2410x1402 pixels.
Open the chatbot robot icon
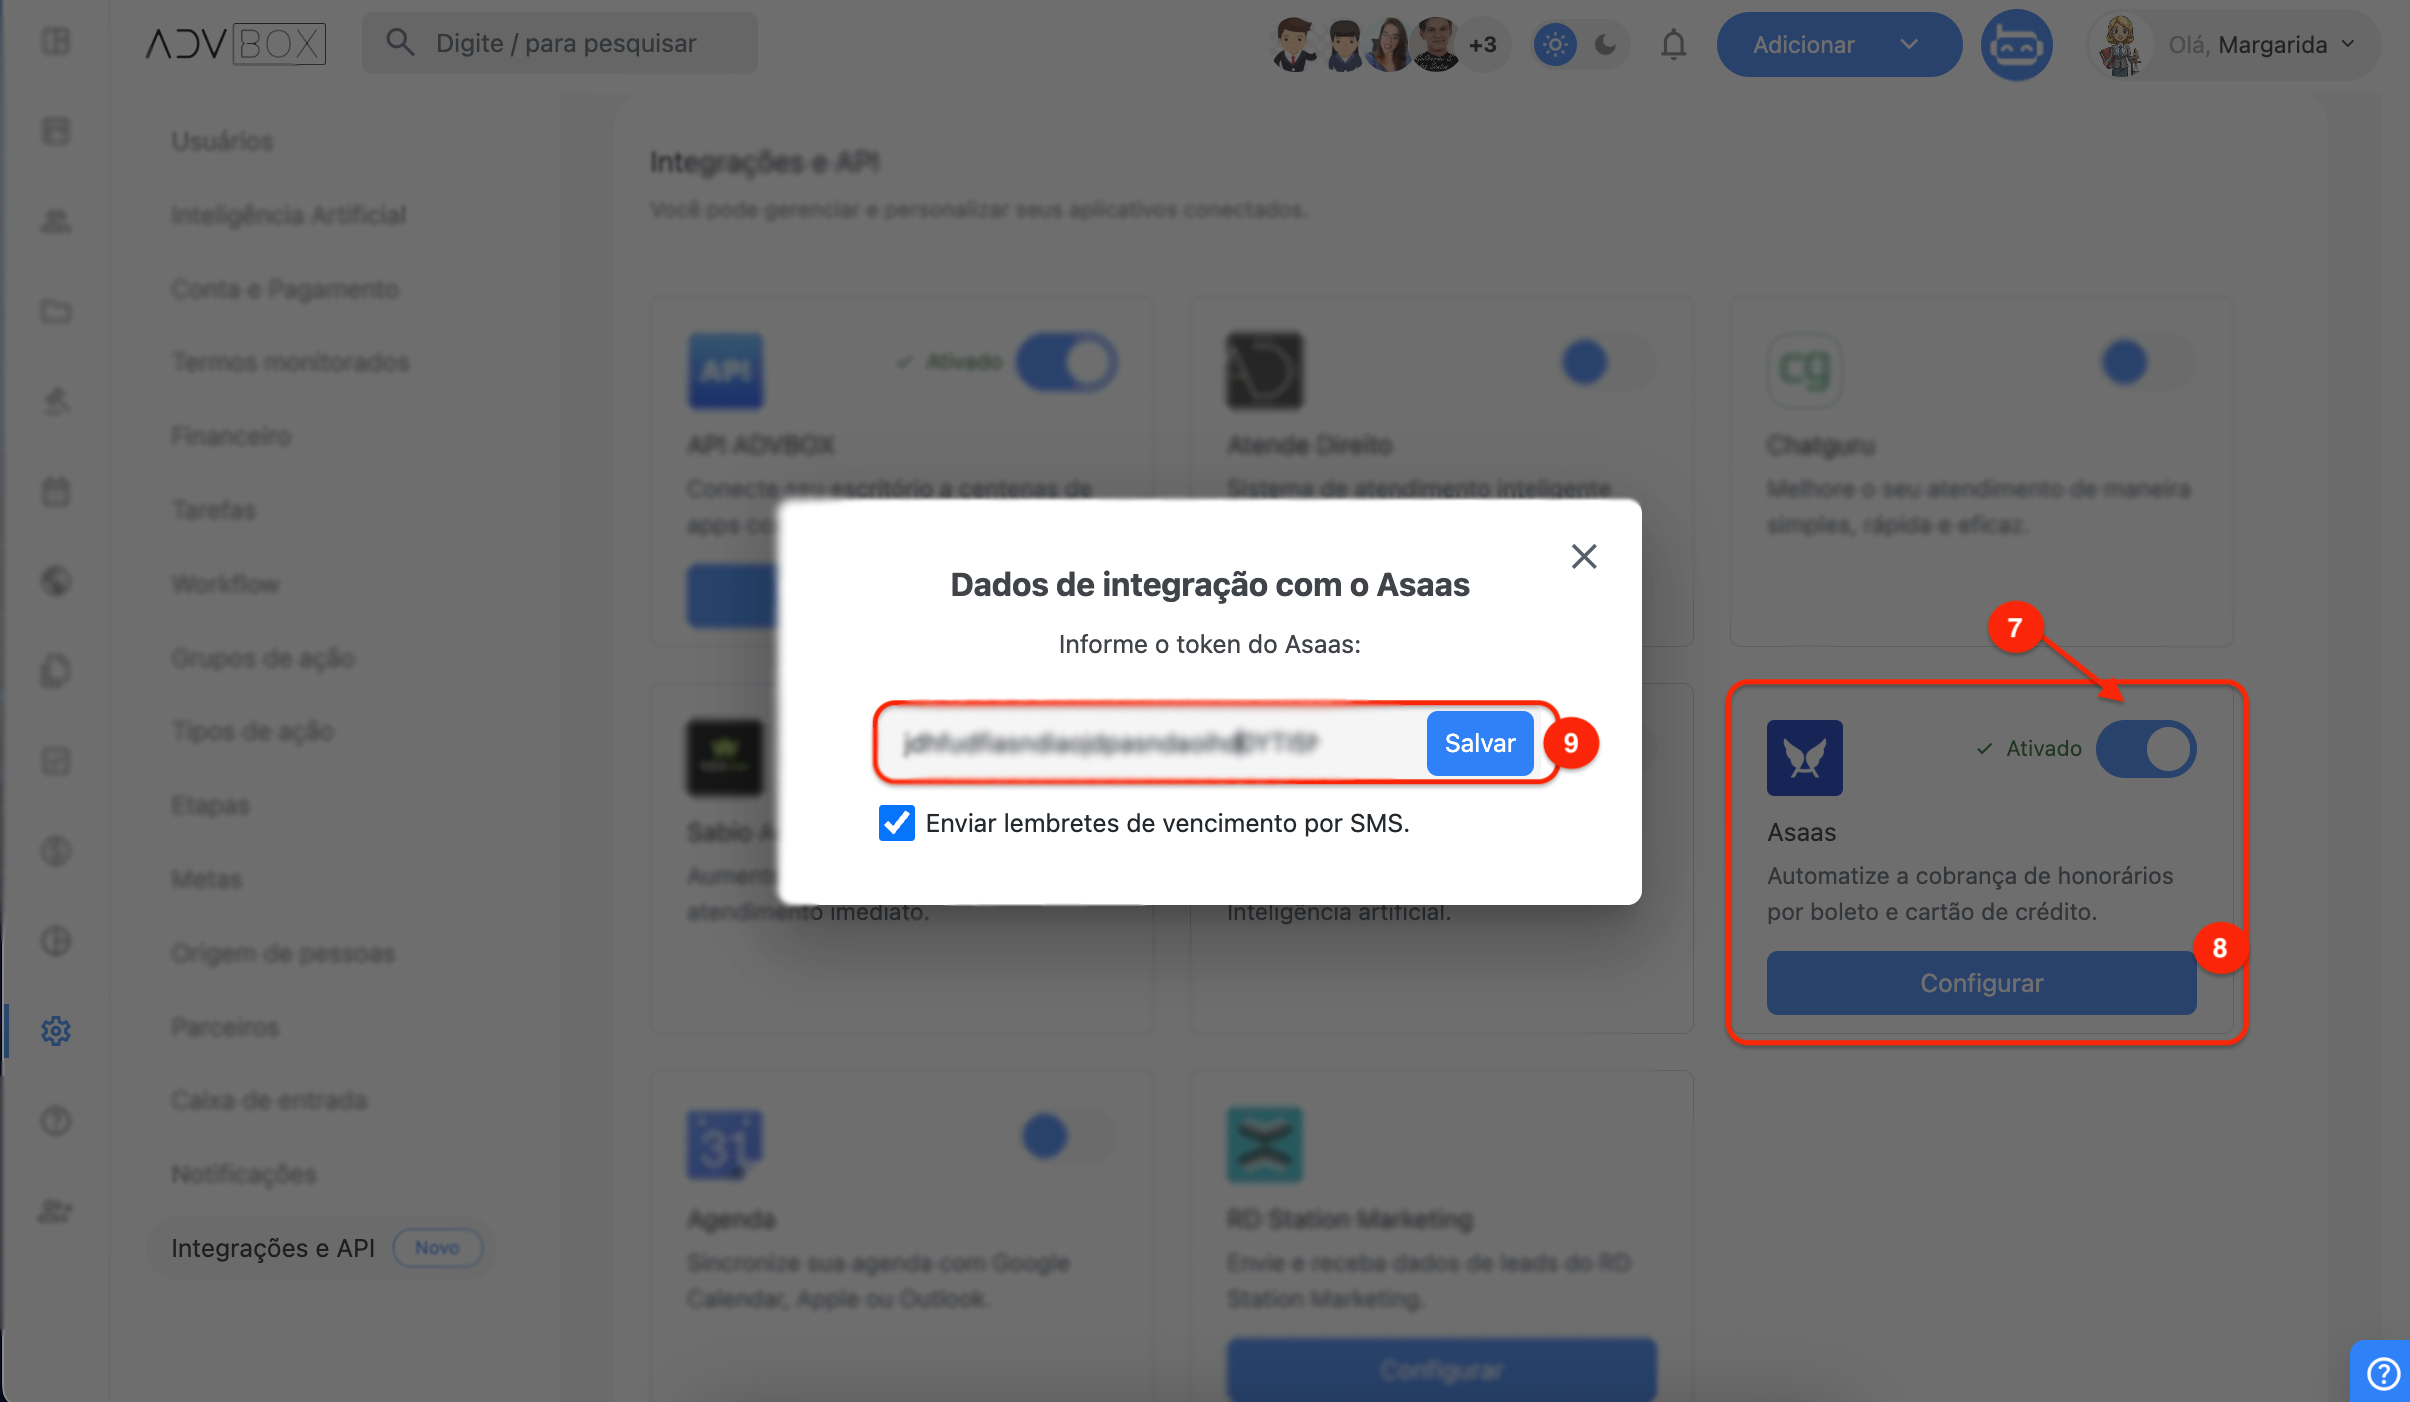pos(2016,45)
